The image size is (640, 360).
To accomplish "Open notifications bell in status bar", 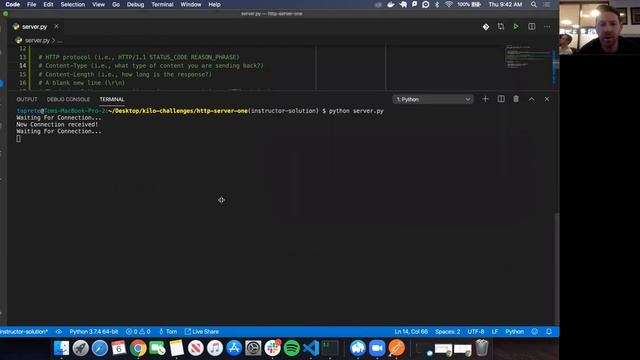I will click(549, 331).
